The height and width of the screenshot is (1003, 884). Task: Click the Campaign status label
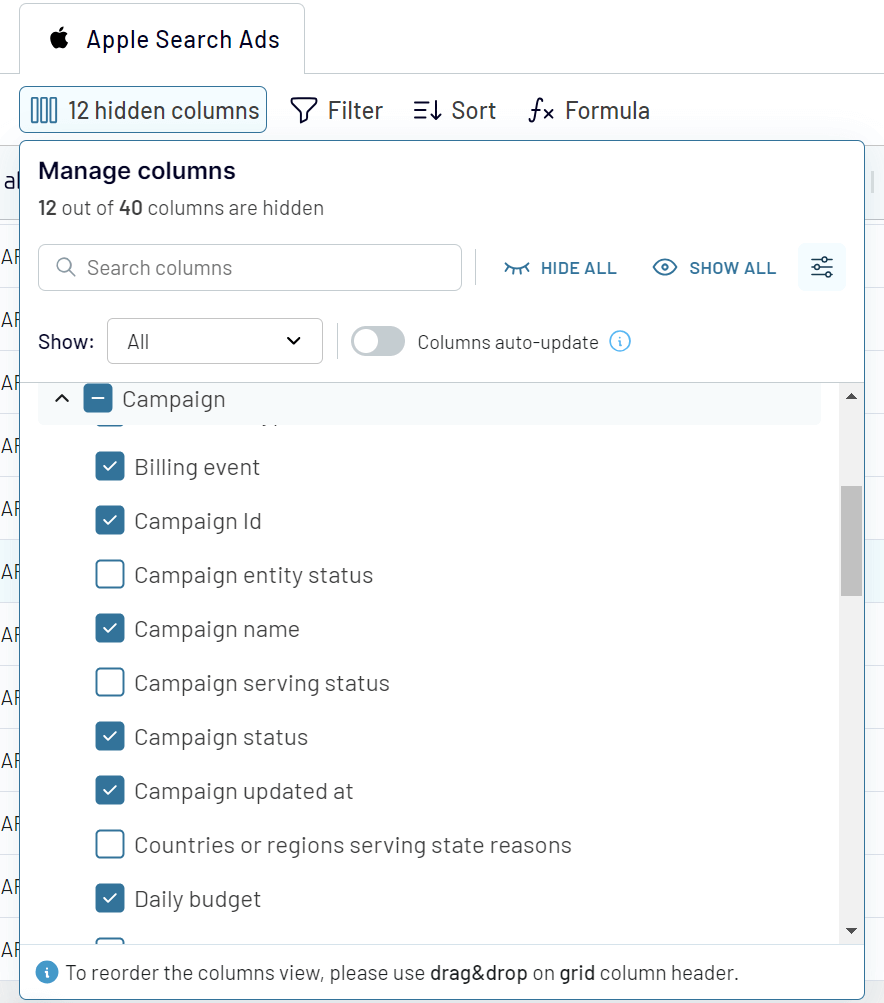point(221,738)
